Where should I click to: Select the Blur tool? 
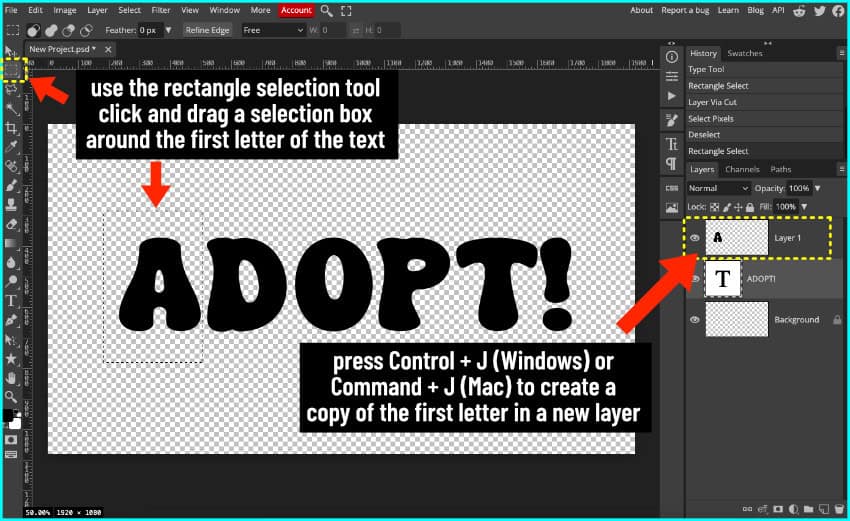(x=11, y=262)
